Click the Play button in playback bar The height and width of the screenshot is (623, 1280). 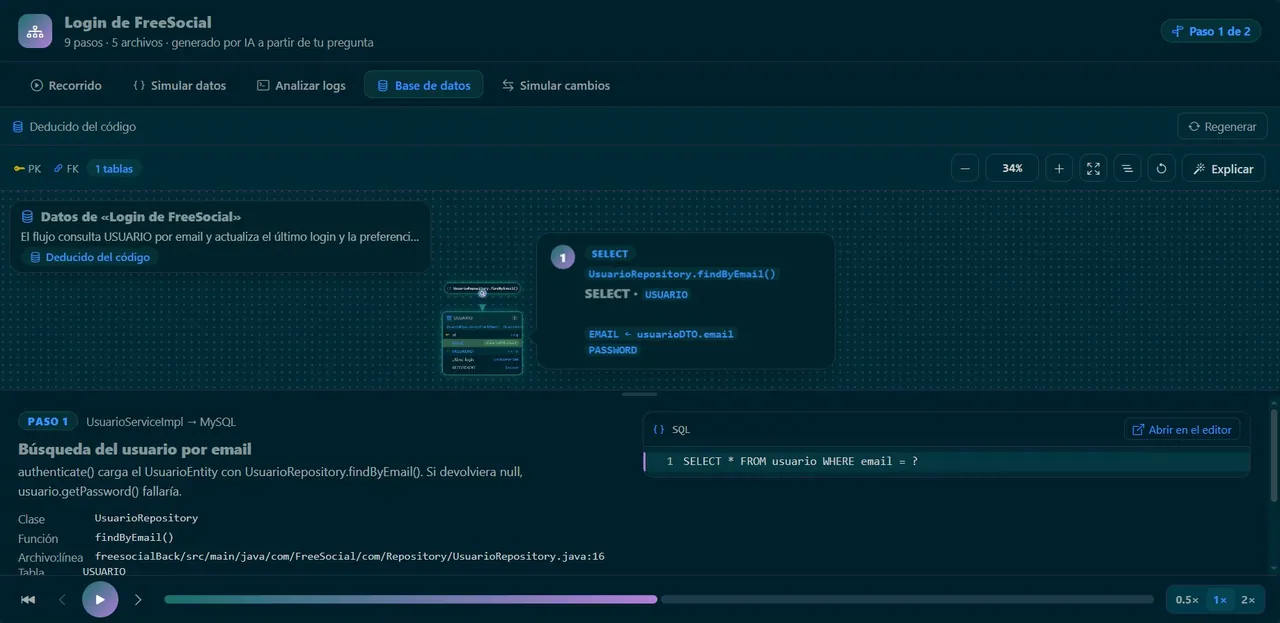tap(100, 599)
